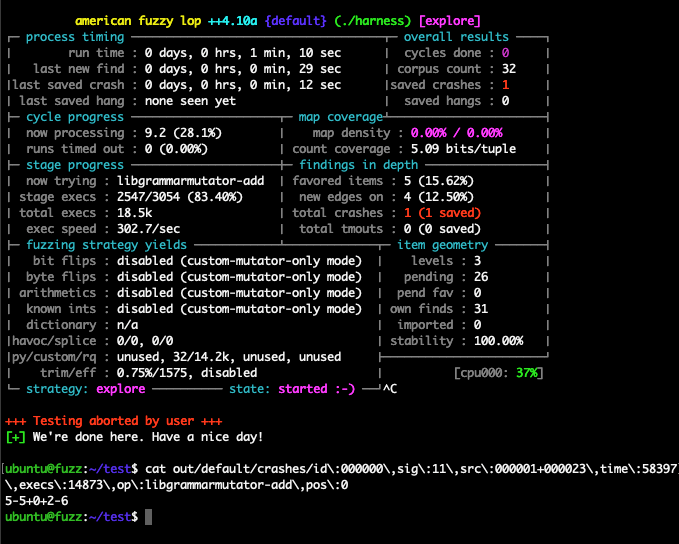Select run time value '1 min, 10 sec'
679x544 pixels.
295,53
